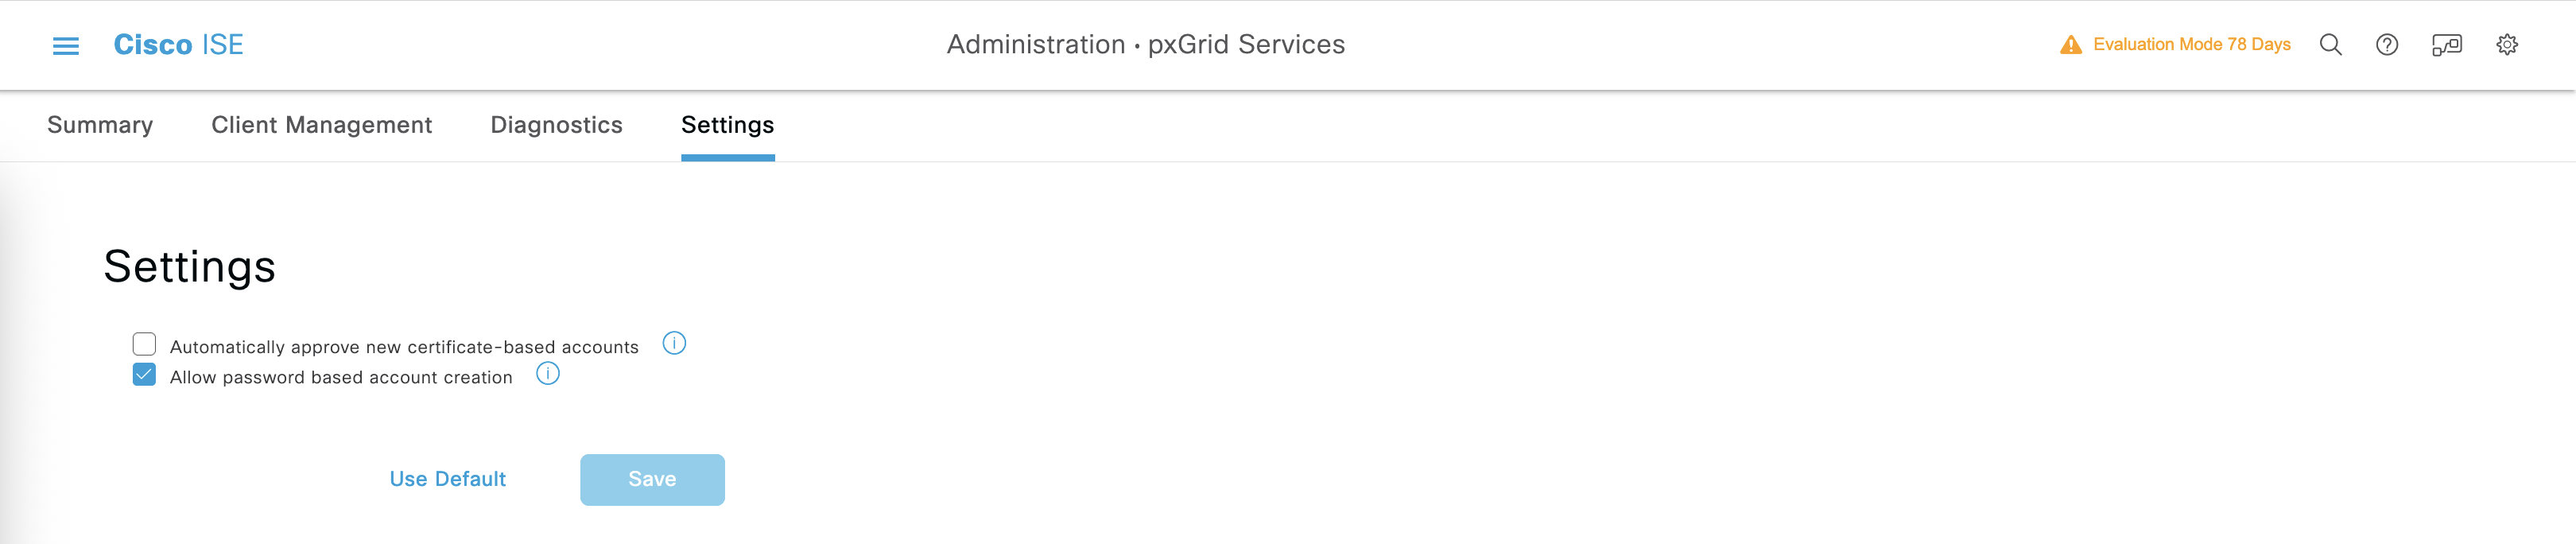Open the help question mark icon

coord(2386,45)
